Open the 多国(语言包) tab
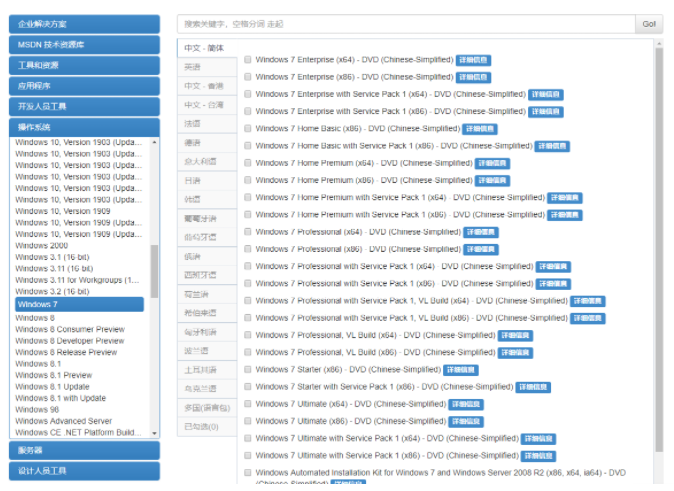Image resolution: width=674 pixels, height=491 pixels. click(x=207, y=408)
